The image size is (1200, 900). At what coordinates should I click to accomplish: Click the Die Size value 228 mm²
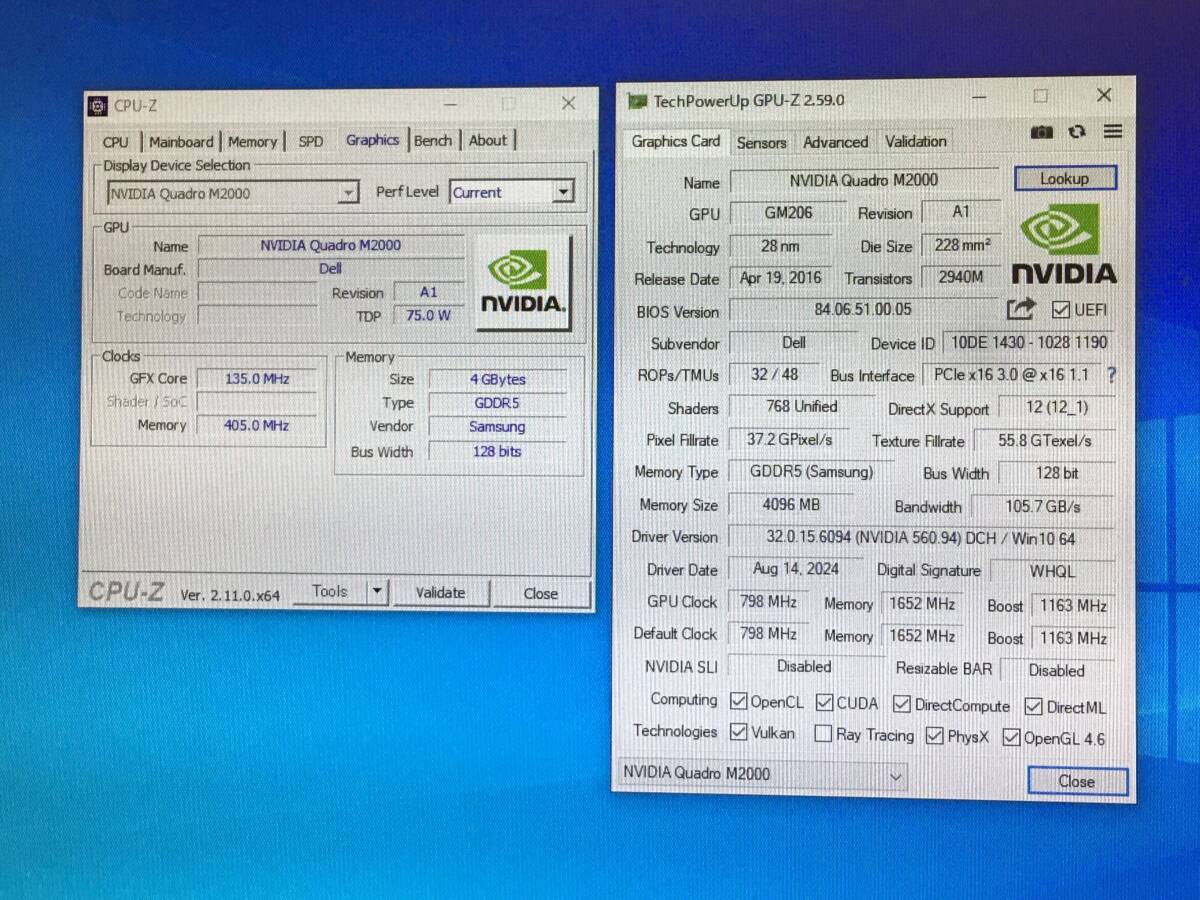[x=962, y=245]
